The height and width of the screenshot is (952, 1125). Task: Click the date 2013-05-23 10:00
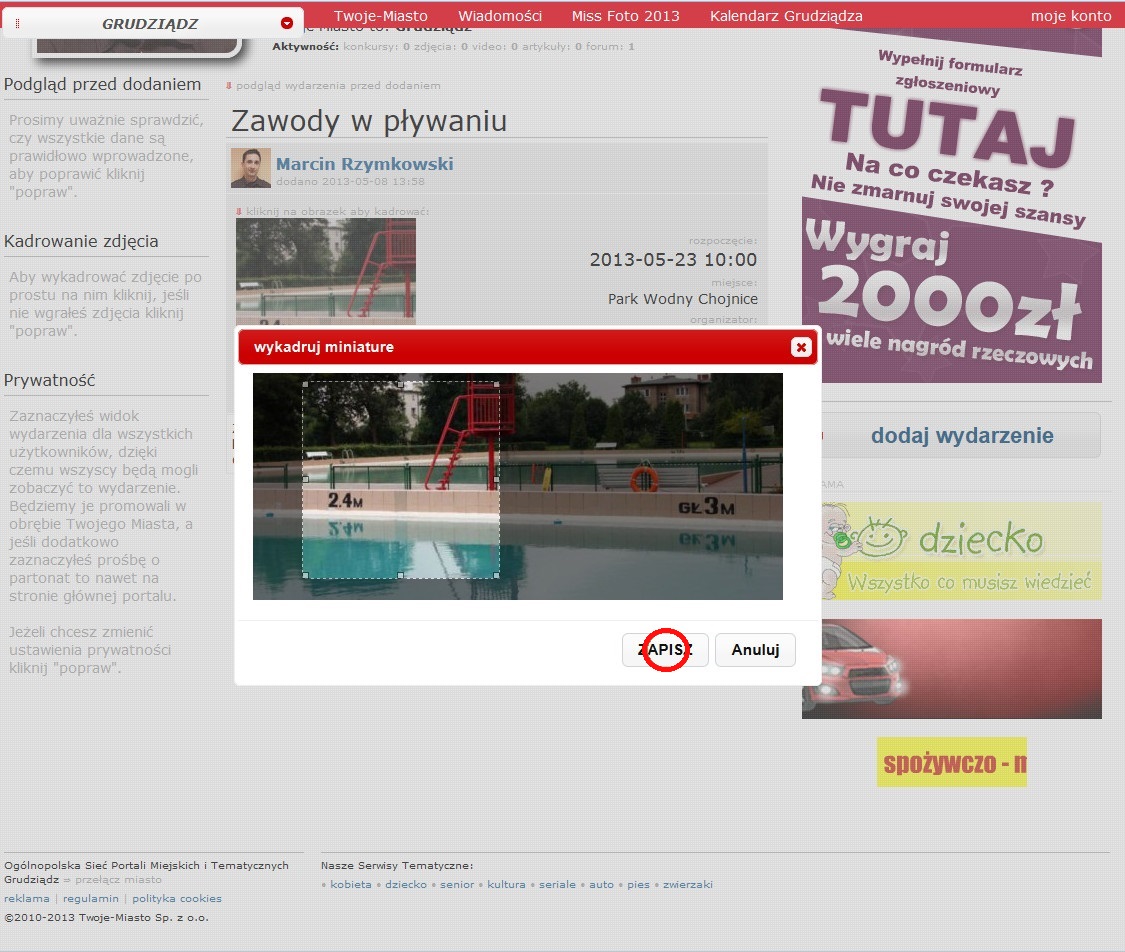(x=673, y=260)
